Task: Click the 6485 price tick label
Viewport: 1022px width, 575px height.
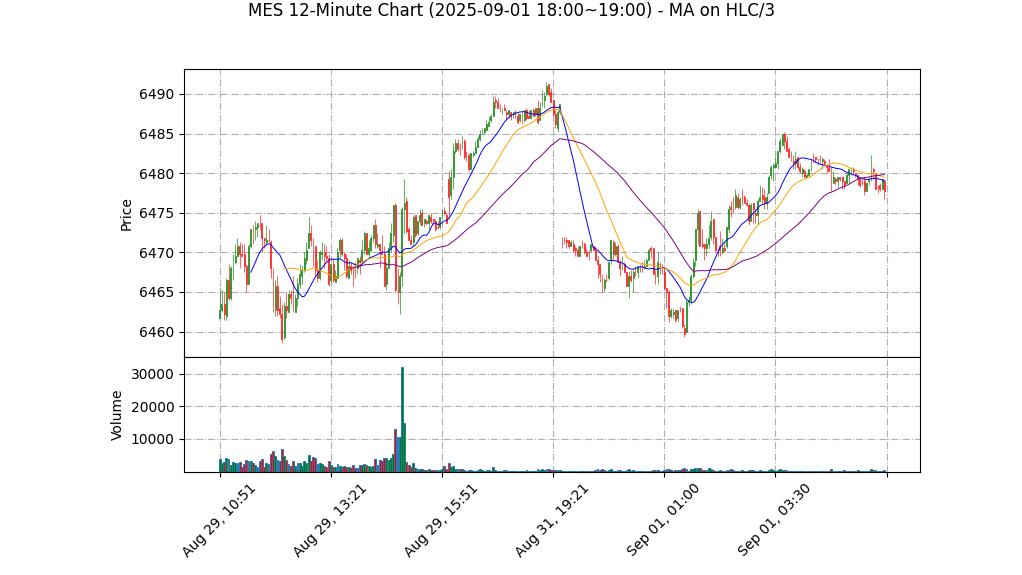Action: [x=156, y=134]
